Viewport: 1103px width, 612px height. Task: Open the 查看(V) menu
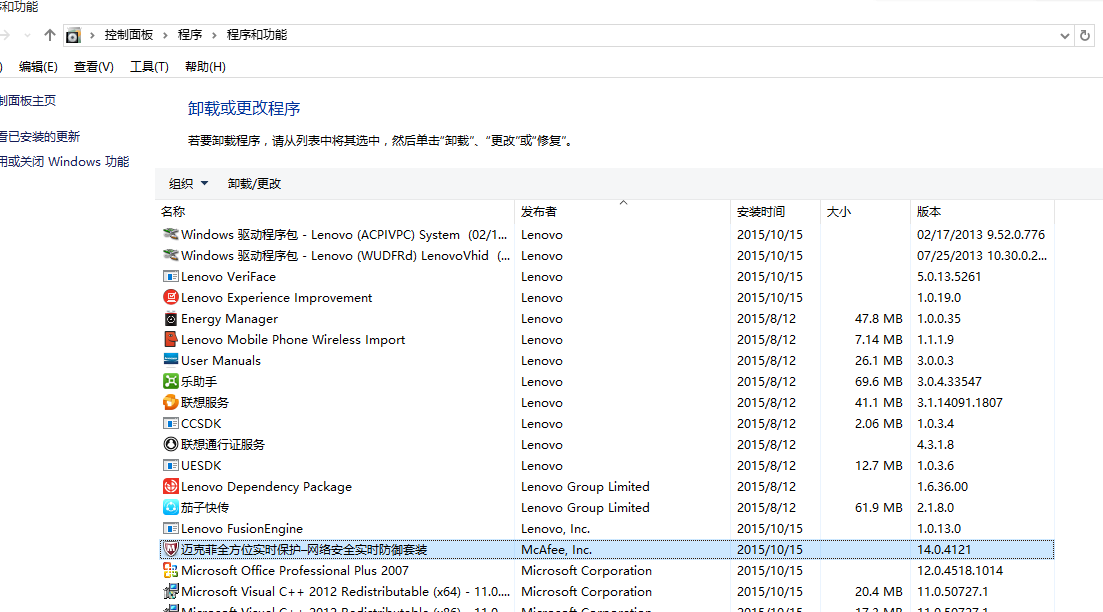[x=94, y=67]
